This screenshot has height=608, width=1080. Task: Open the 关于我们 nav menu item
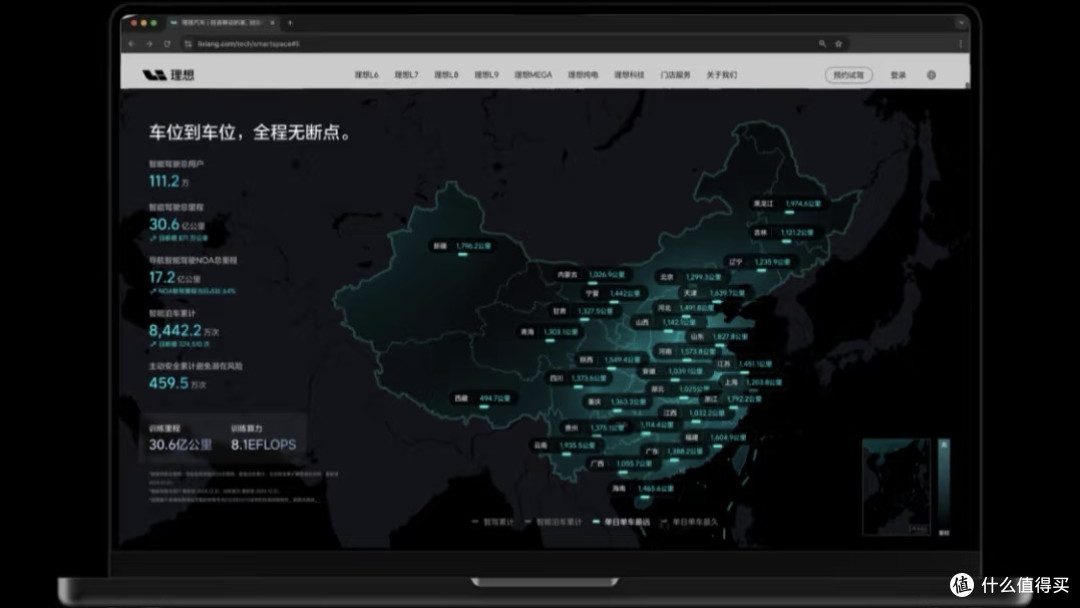click(x=721, y=74)
